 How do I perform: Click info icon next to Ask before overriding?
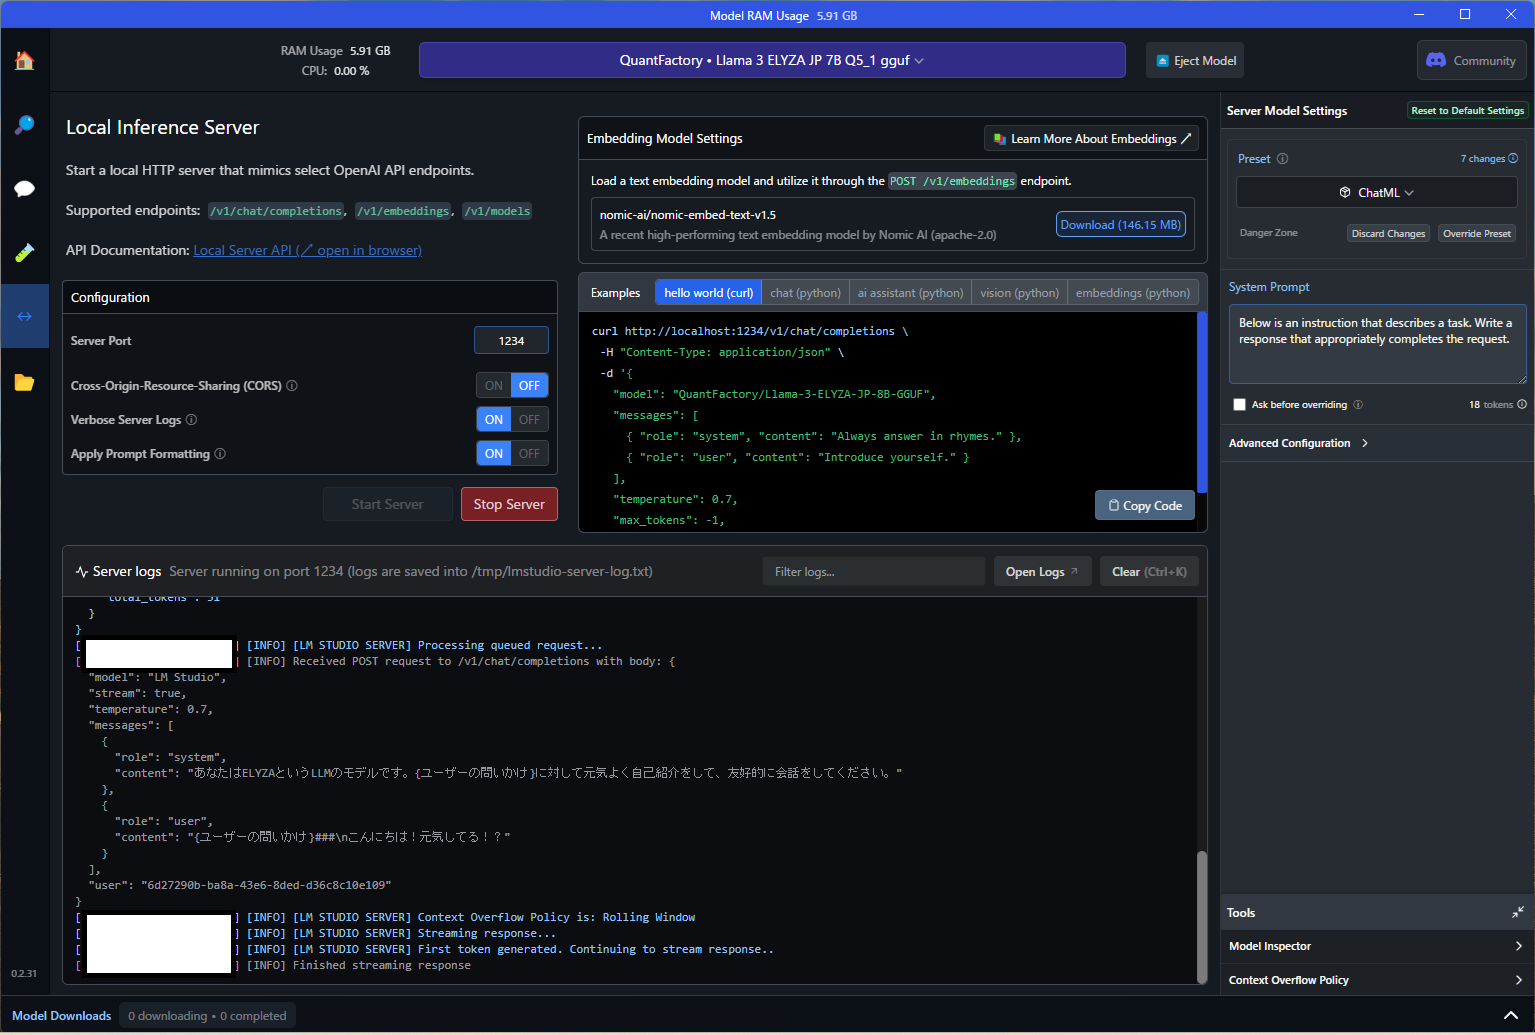1358,405
